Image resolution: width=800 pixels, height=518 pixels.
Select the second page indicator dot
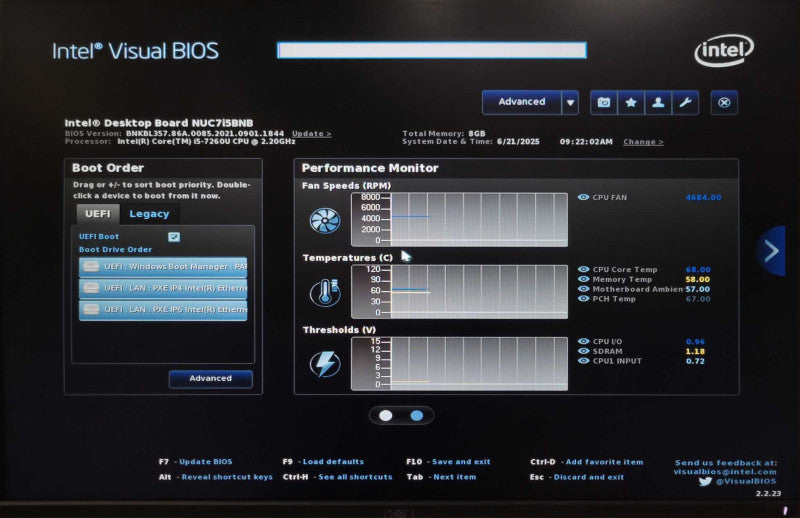point(417,415)
